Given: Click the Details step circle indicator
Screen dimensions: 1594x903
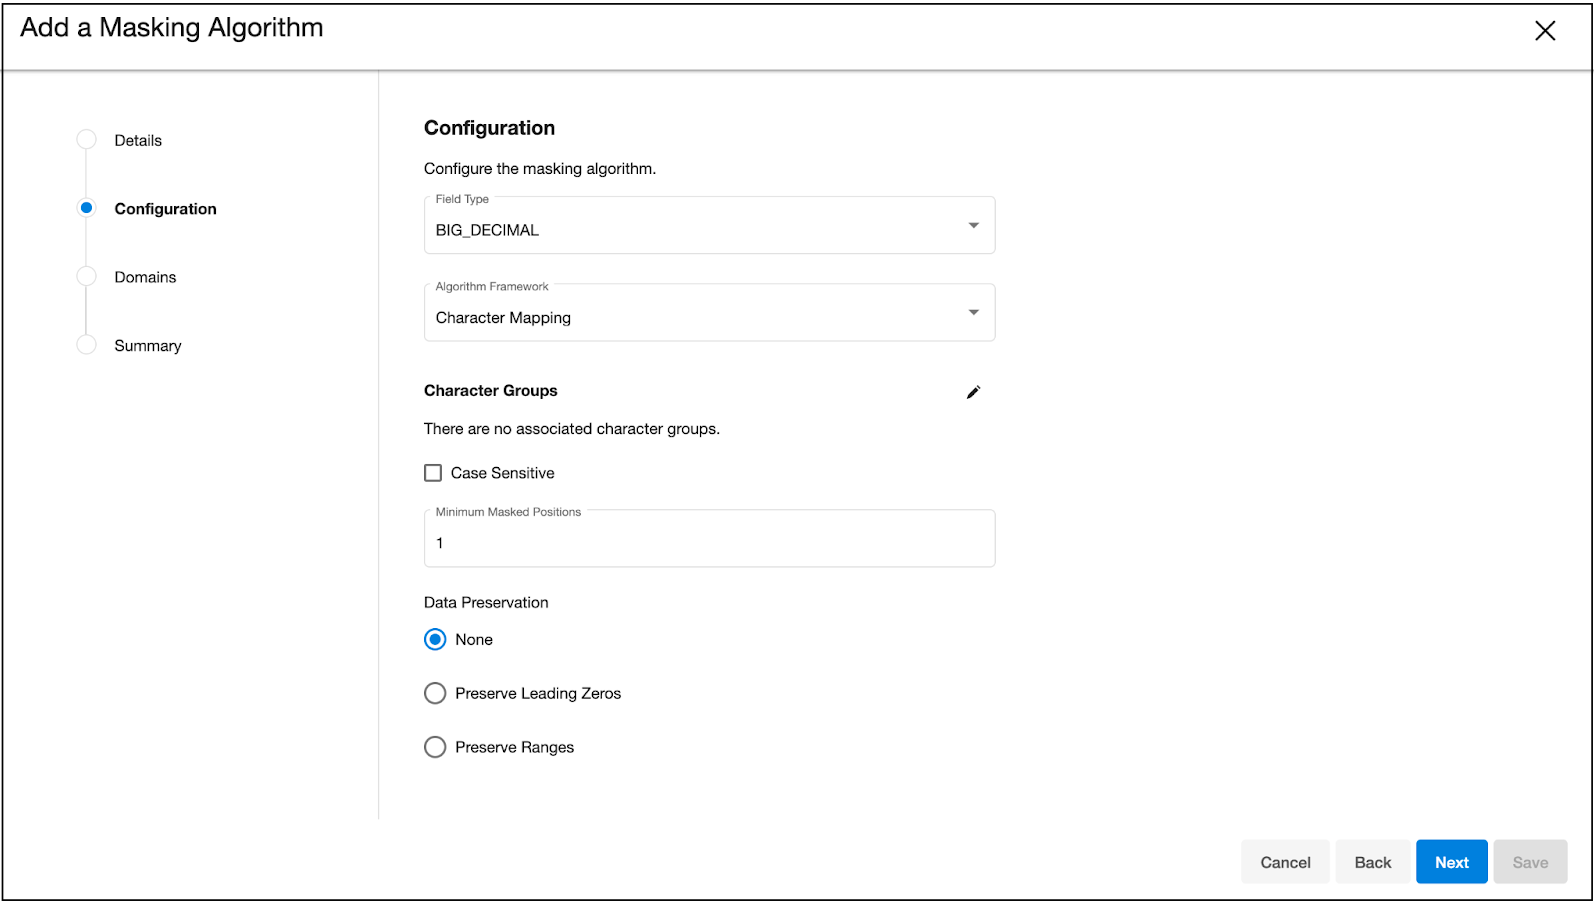Looking at the screenshot, I should 87,140.
